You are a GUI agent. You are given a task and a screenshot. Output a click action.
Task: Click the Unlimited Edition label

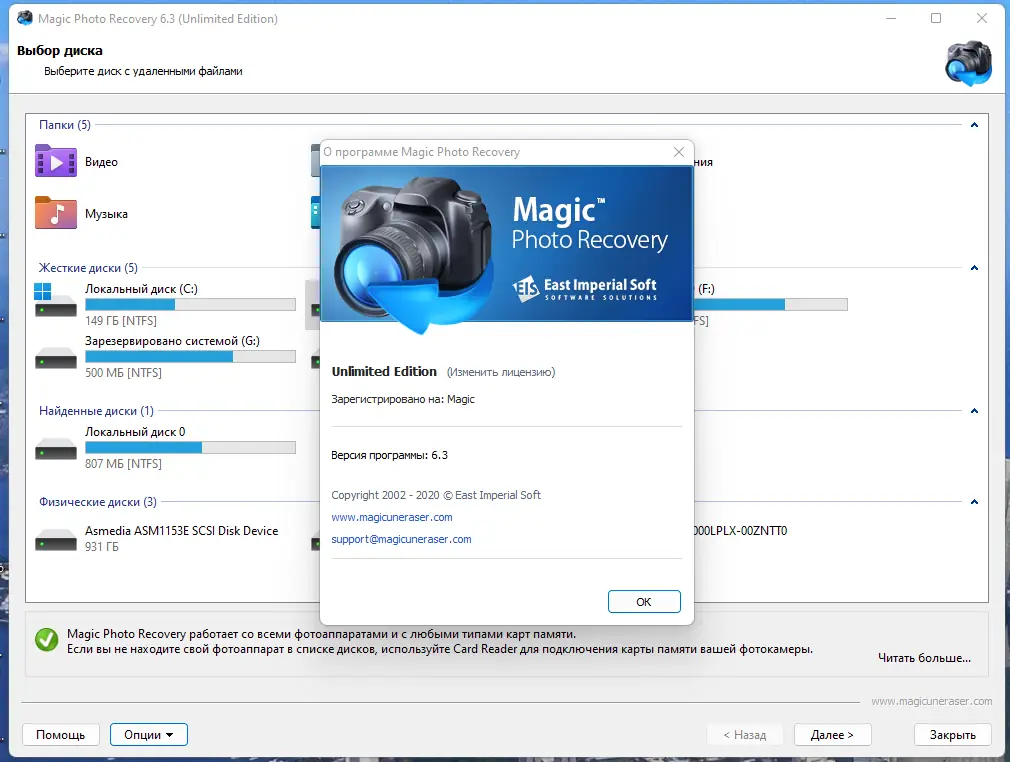384,371
